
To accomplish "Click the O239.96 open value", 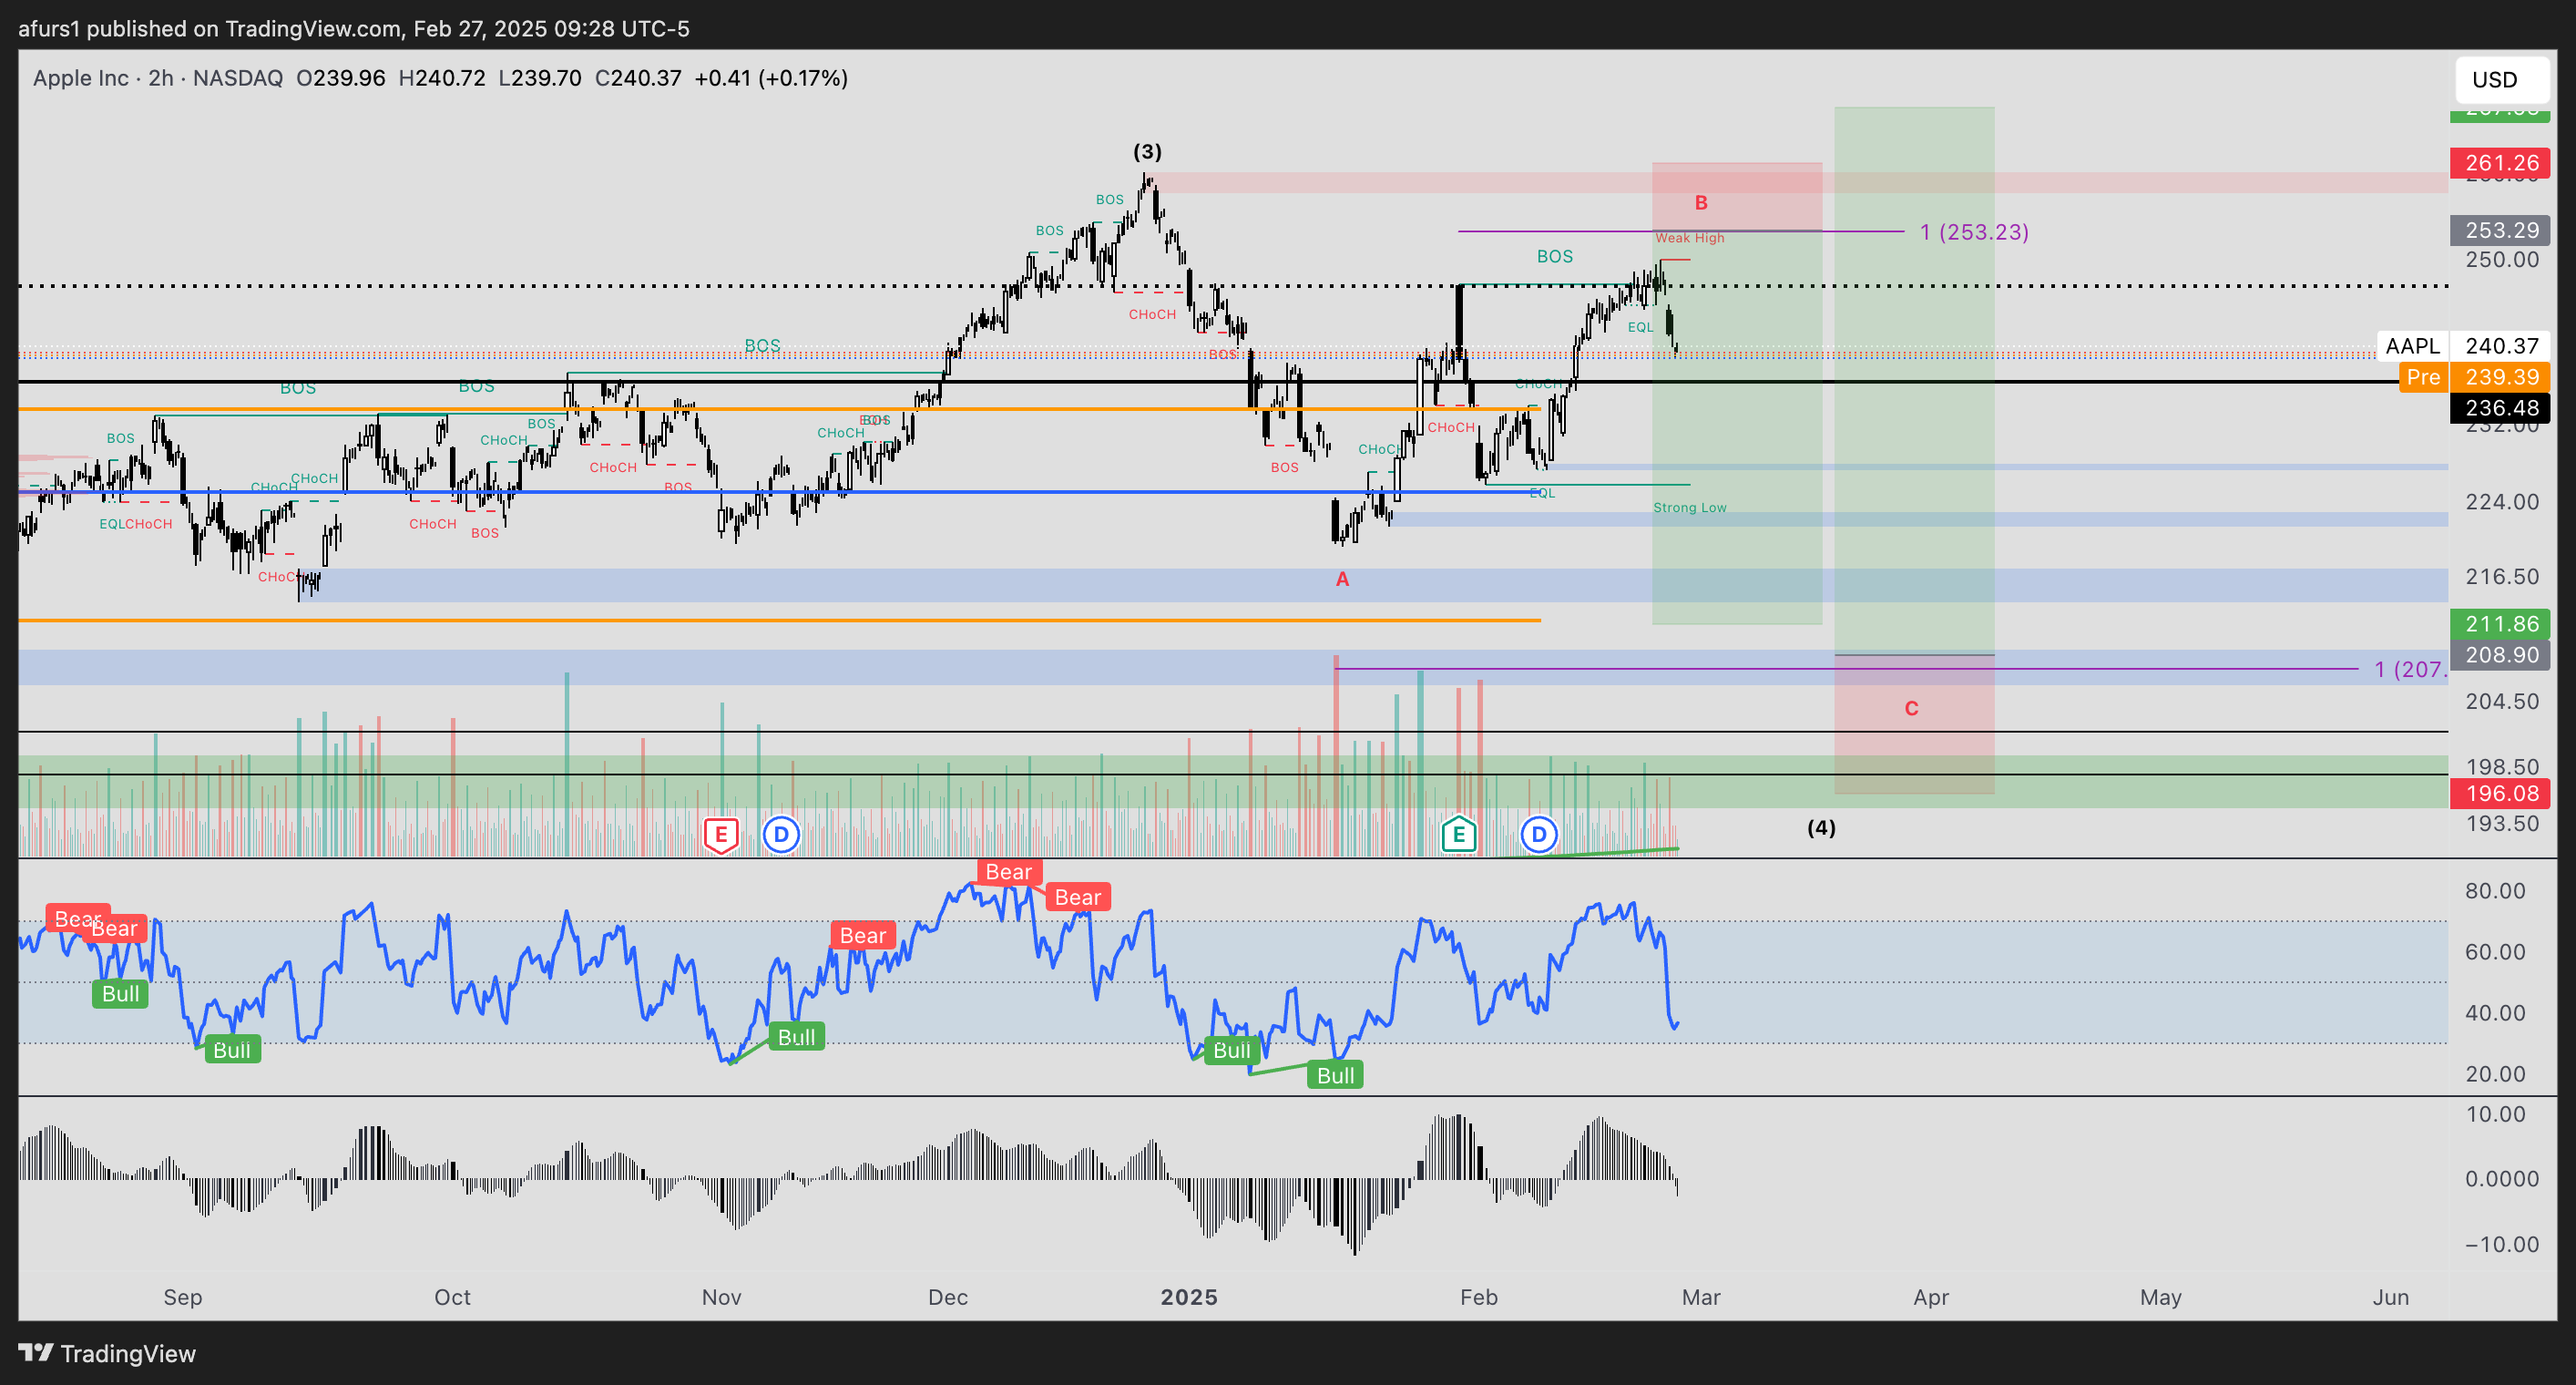I will [x=341, y=78].
